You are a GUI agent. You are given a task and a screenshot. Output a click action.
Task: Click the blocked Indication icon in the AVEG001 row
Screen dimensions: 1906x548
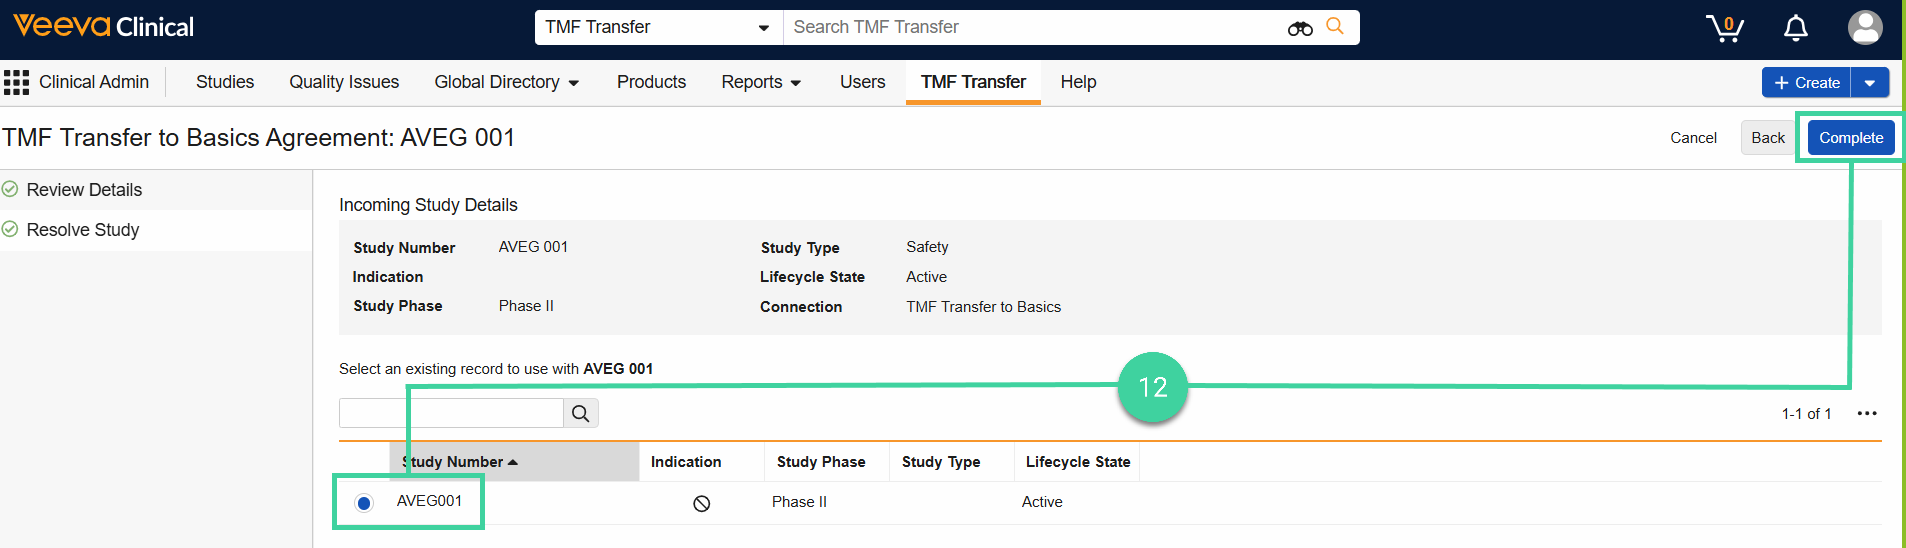click(x=702, y=503)
